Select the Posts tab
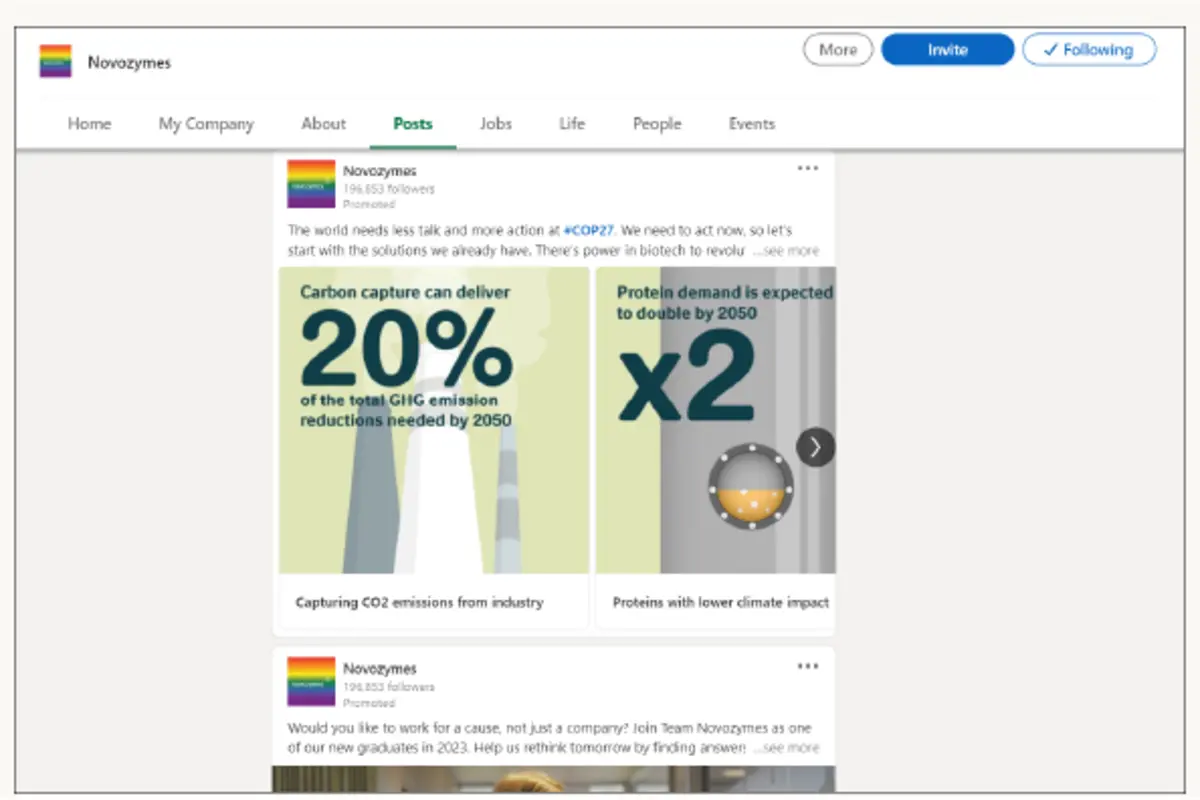The height and width of the screenshot is (800, 1200). (x=413, y=124)
